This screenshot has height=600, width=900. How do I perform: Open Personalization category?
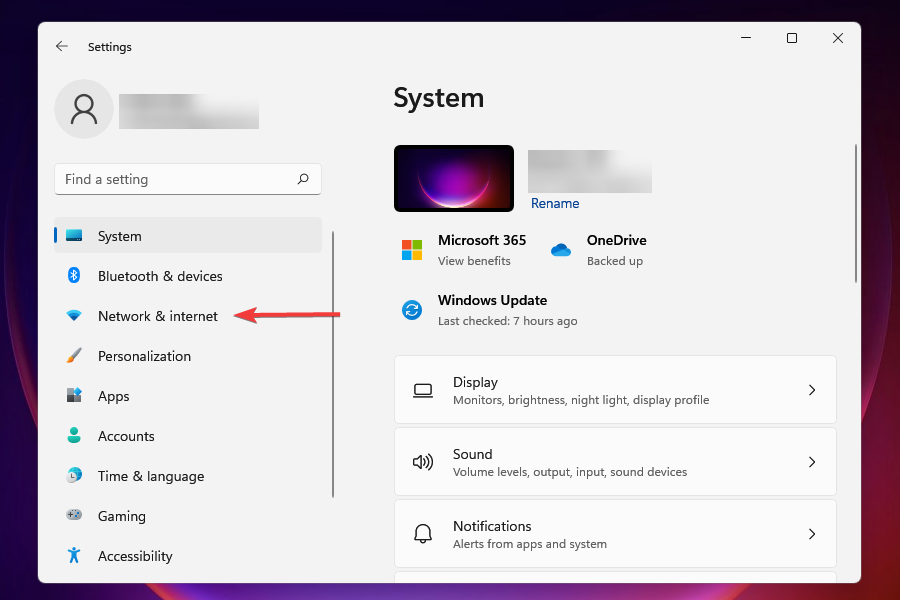click(x=144, y=356)
